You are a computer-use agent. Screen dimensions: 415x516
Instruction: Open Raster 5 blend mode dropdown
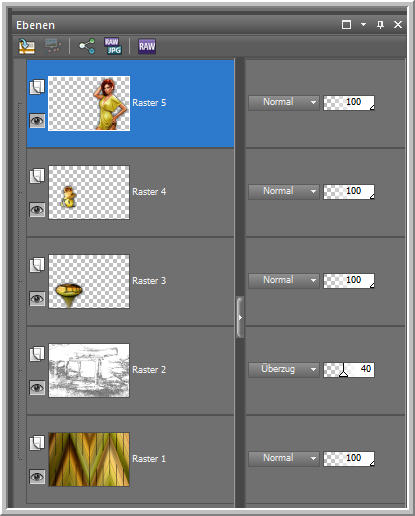[284, 102]
